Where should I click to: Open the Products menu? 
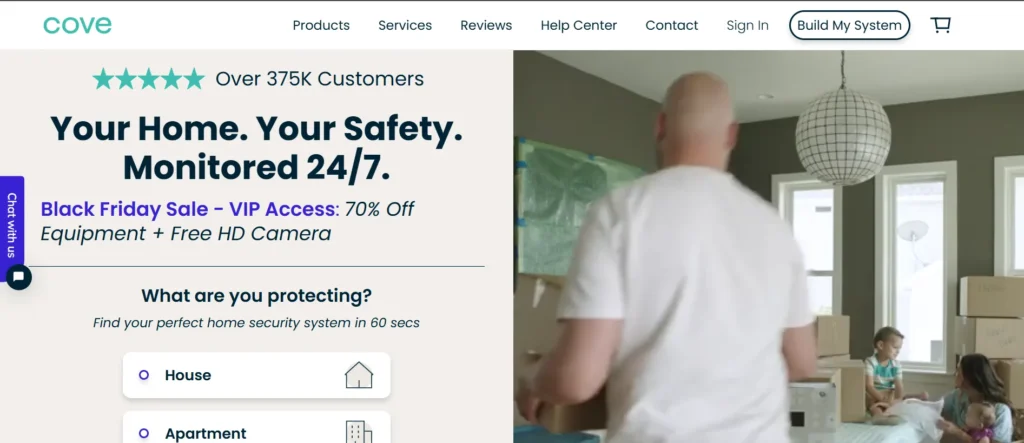321,25
